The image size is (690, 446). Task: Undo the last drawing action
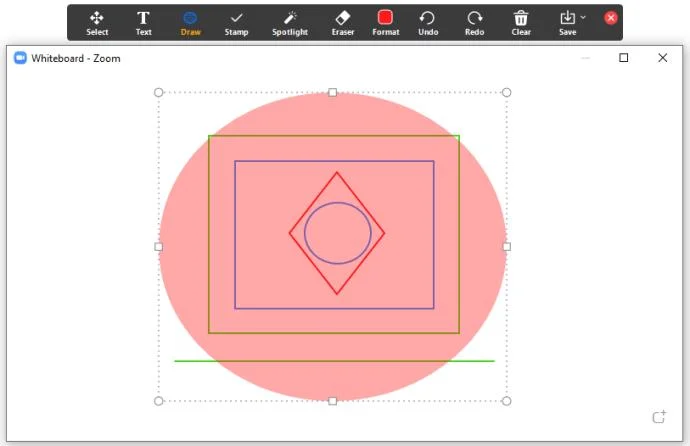pos(428,23)
